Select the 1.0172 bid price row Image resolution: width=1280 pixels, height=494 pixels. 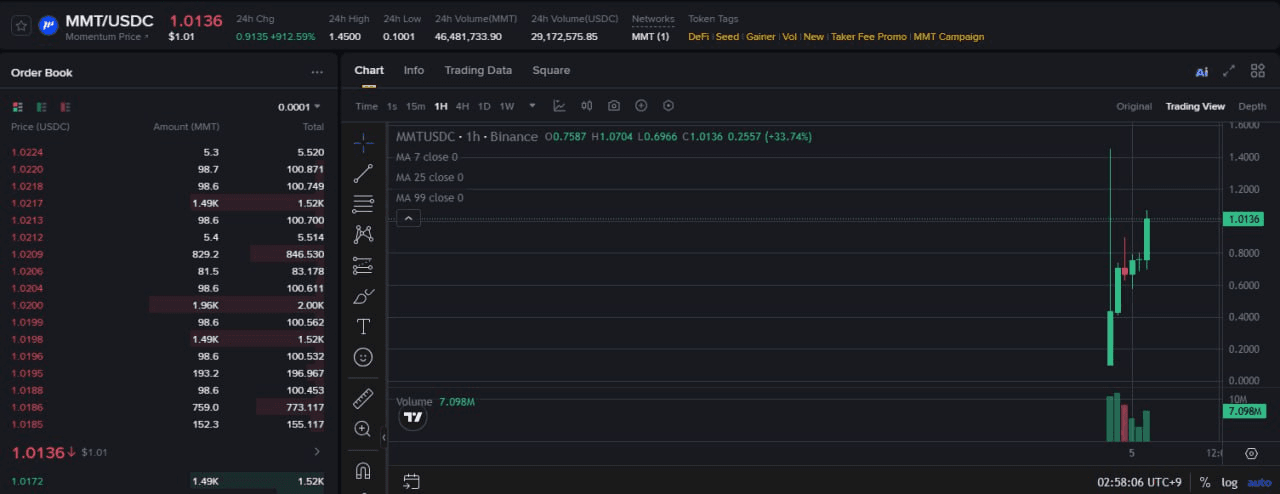[167, 482]
